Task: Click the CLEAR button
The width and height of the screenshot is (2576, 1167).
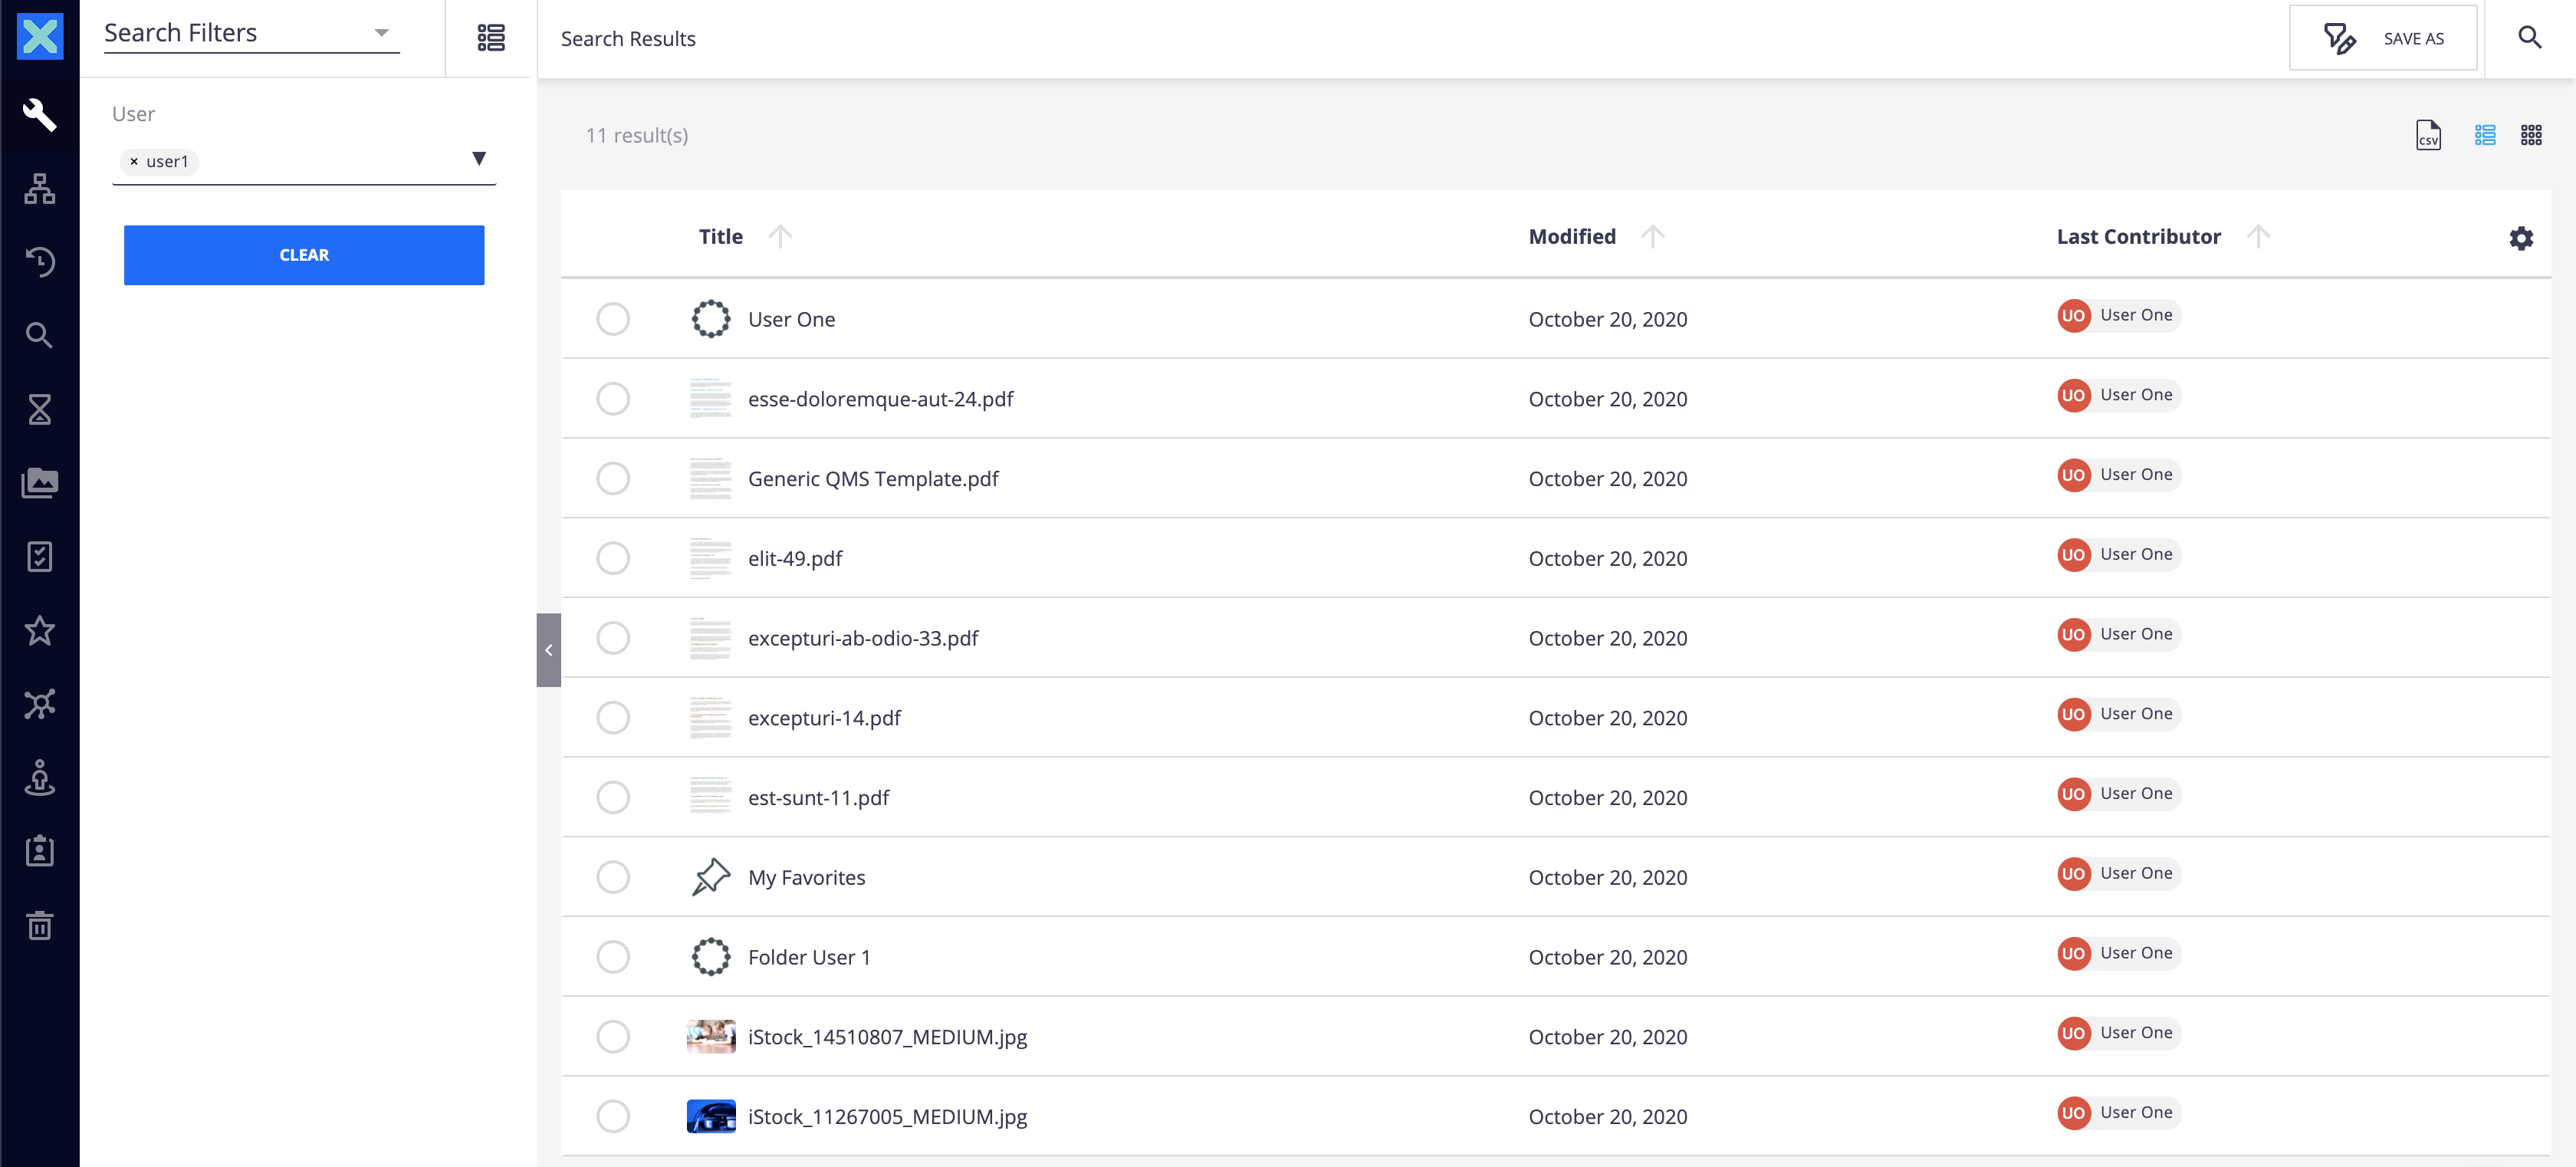Action: click(304, 255)
